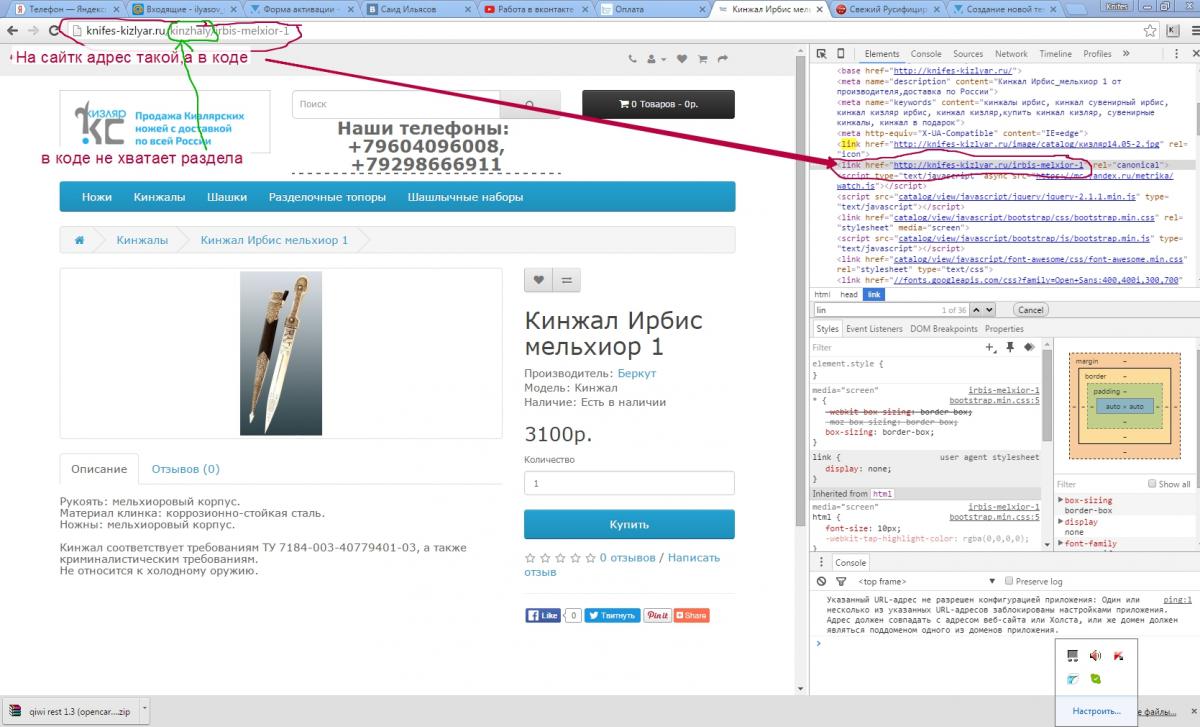Screen dimensions: 1200x727
Task: Click the Количество quantity input field
Action: tap(629, 483)
